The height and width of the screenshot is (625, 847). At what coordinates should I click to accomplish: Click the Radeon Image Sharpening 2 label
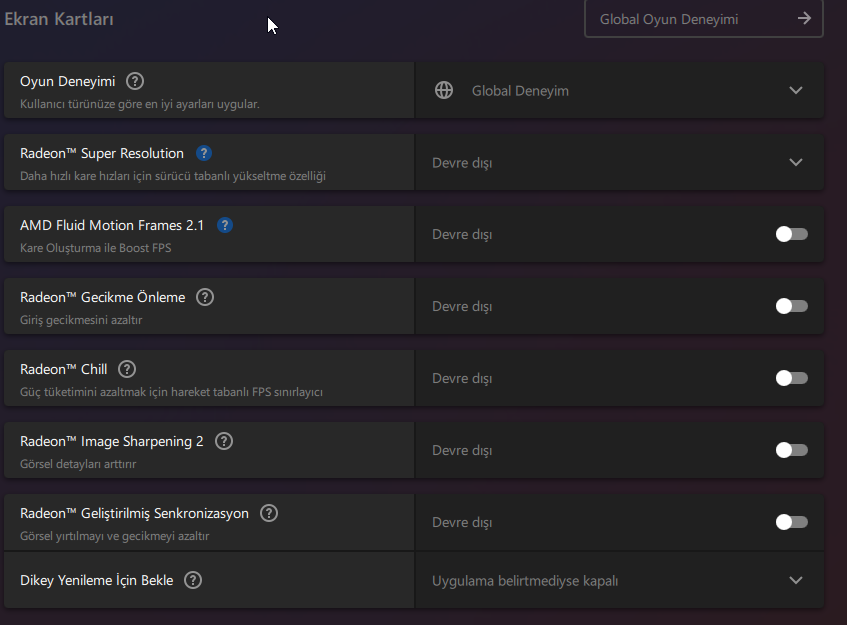pyautogui.click(x=112, y=441)
